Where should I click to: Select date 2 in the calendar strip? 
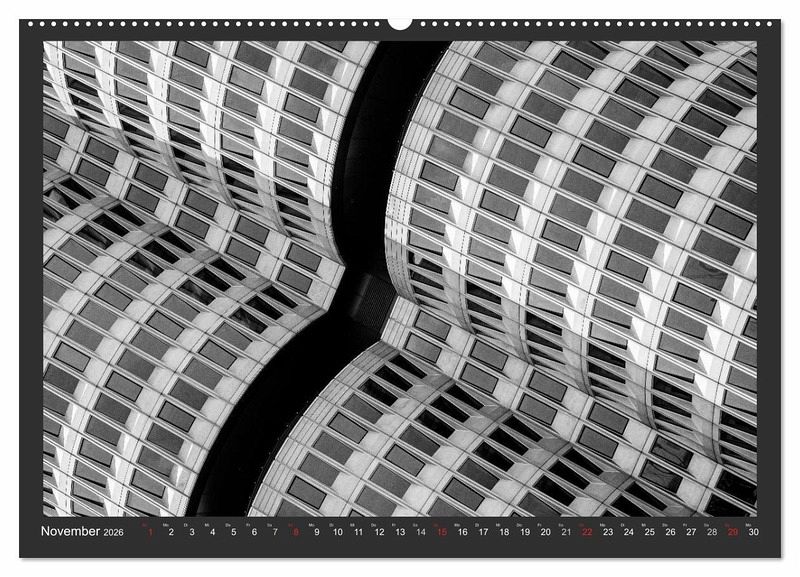point(171,532)
